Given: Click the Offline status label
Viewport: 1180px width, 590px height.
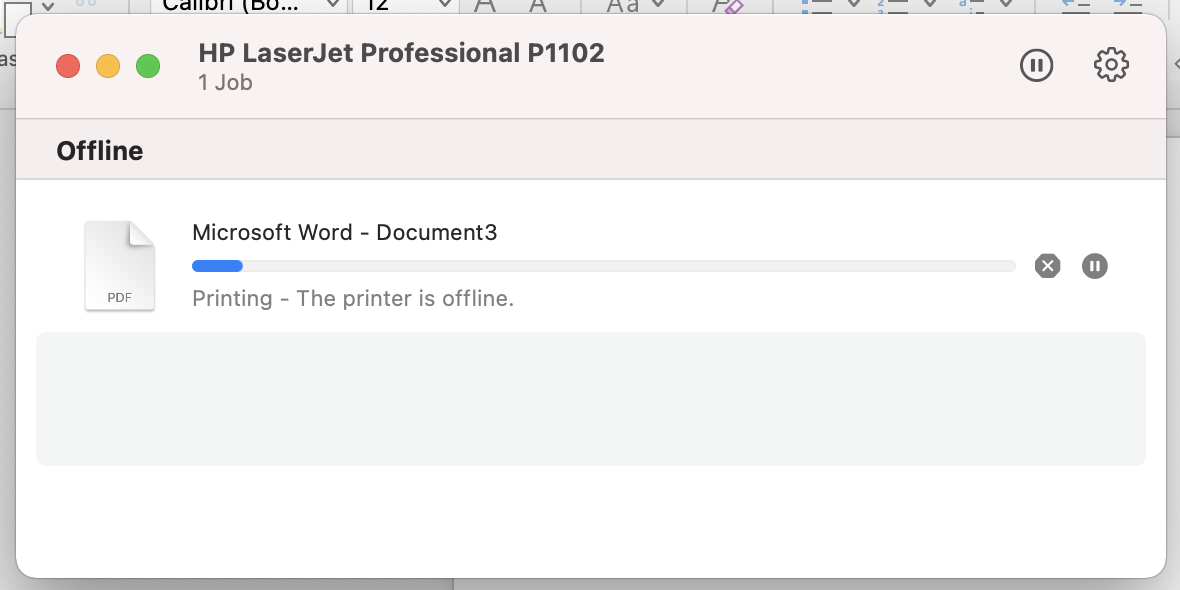Looking at the screenshot, I should pos(100,151).
